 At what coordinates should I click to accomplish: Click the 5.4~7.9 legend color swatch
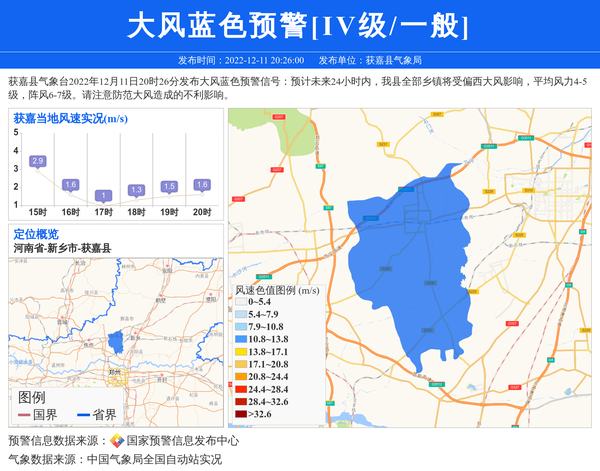[241, 314]
